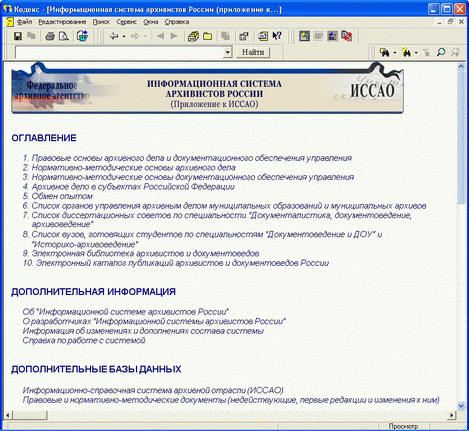Open the Поиск menu
Image resolution: width=469 pixels, height=431 pixels.
(101, 22)
